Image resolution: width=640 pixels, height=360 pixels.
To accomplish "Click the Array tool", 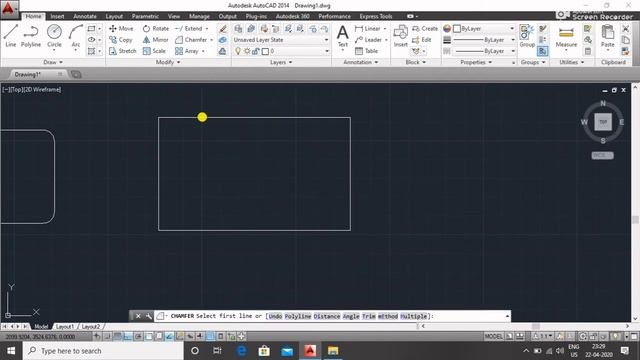I will (187, 51).
